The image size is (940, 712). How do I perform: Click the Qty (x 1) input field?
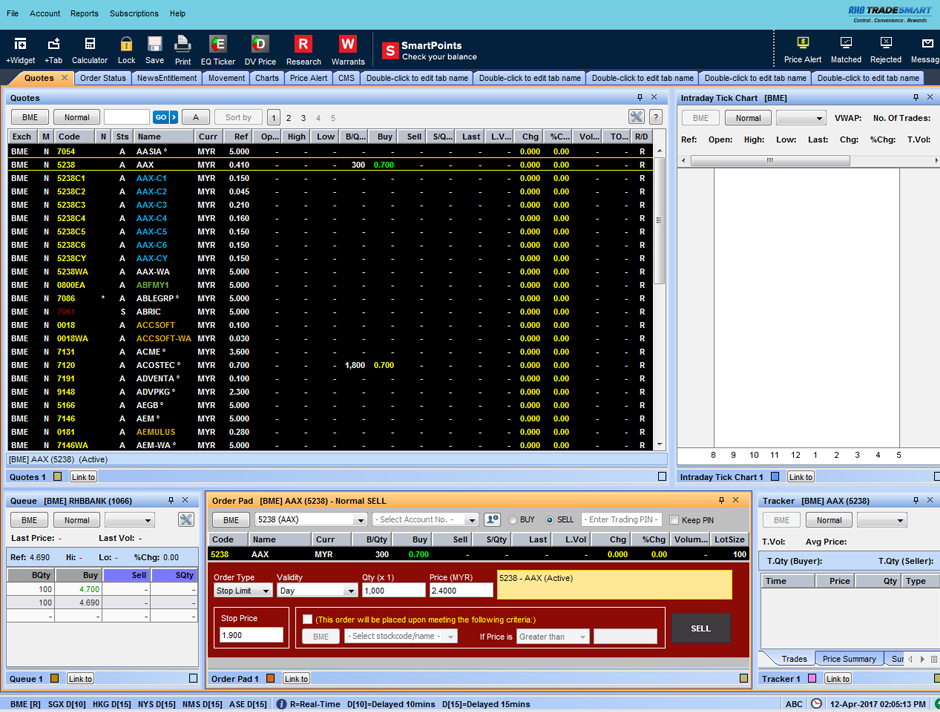(x=393, y=590)
